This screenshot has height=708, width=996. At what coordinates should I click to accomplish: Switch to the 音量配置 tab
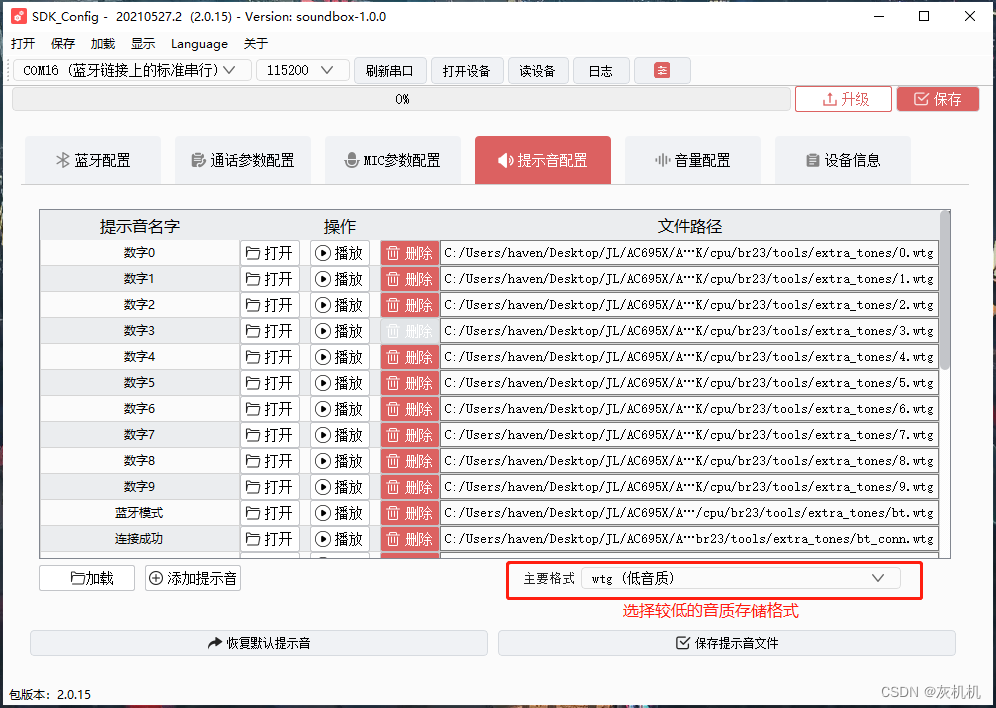(692, 160)
